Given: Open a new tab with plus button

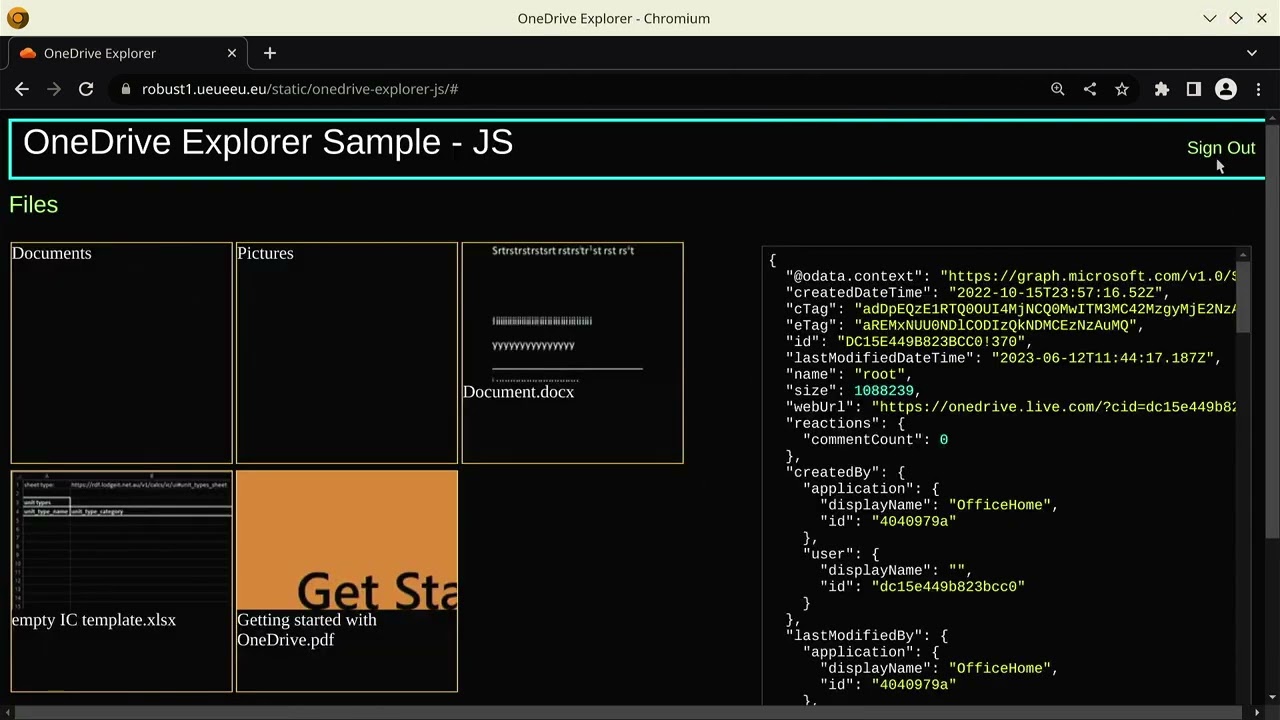Looking at the screenshot, I should (x=270, y=53).
